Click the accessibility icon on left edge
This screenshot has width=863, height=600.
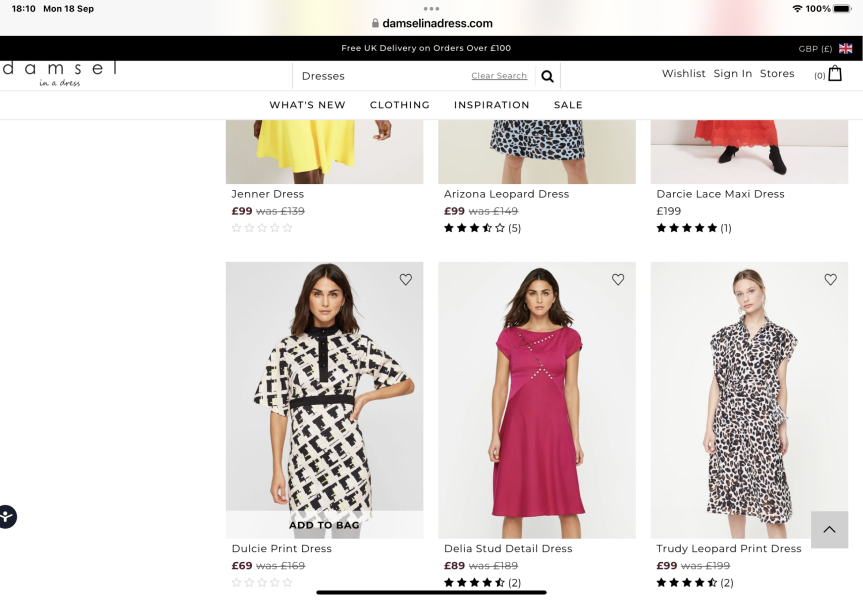[x=7, y=517]
